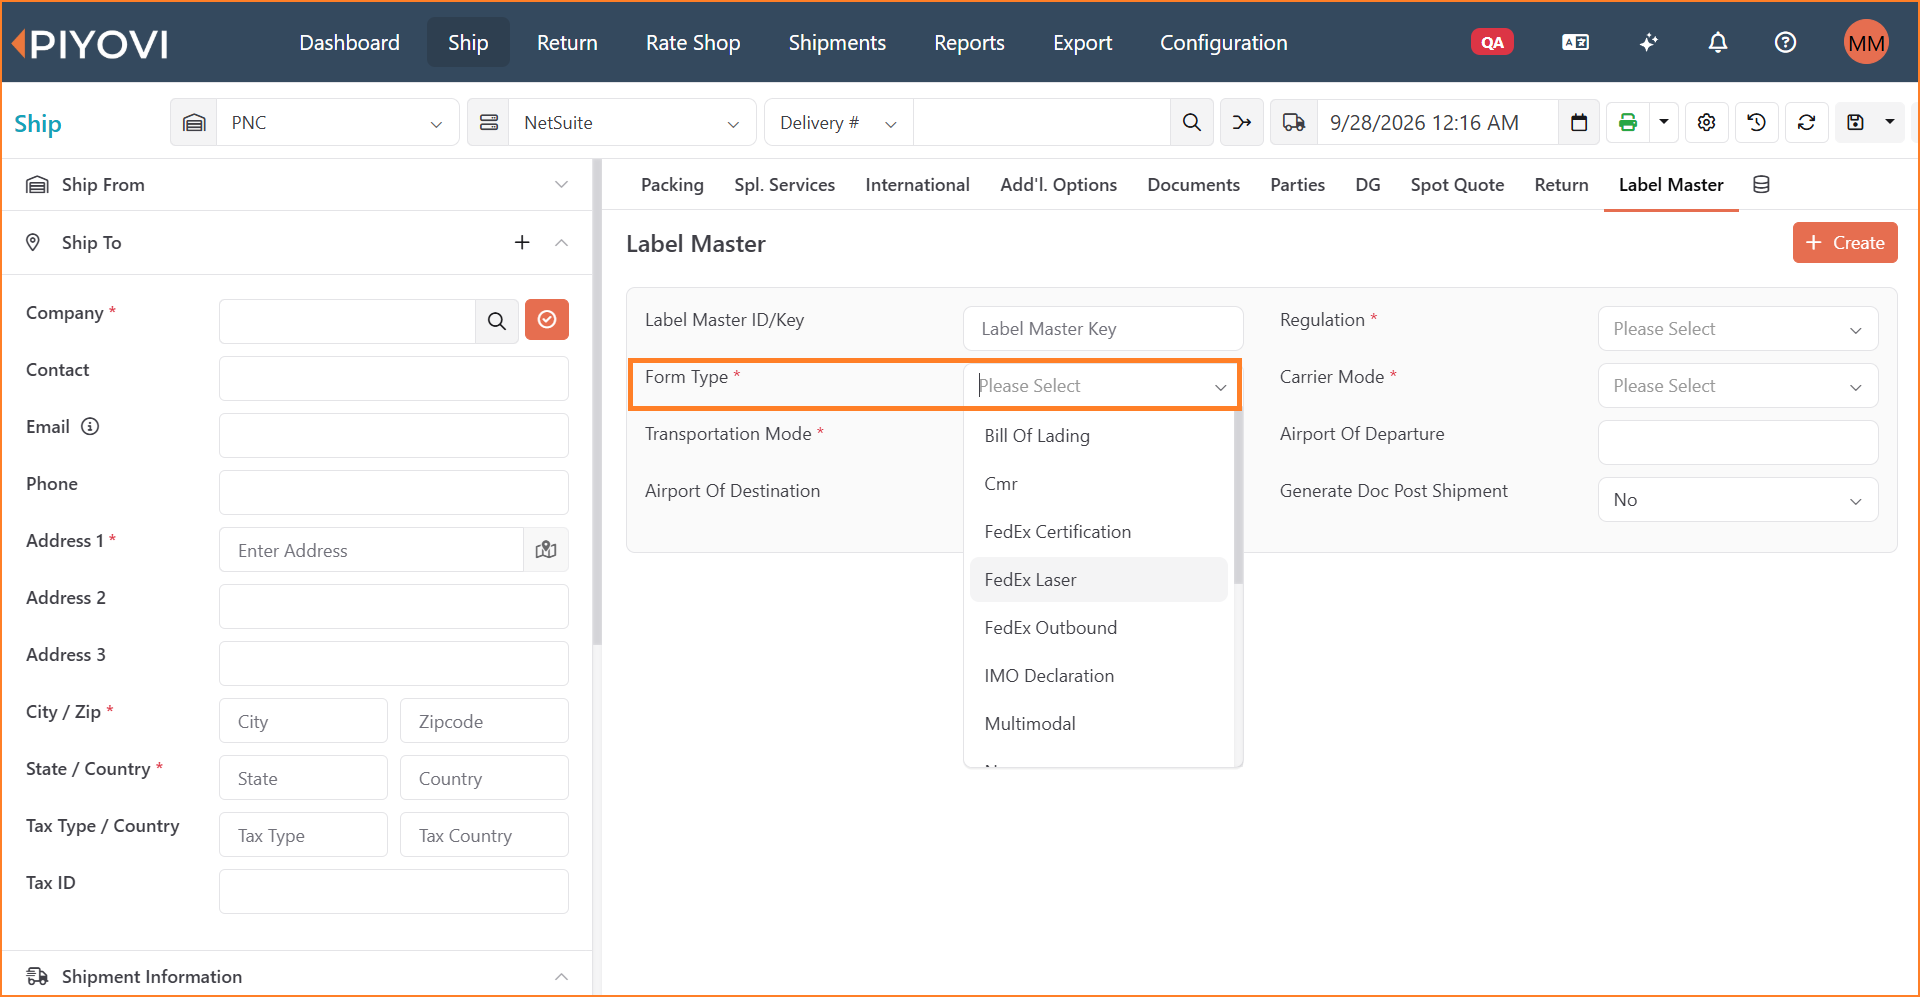The width and height of the screenshot is (1920, 997).
Task: Open the Rate Shop menu
Action: [693, 42]
